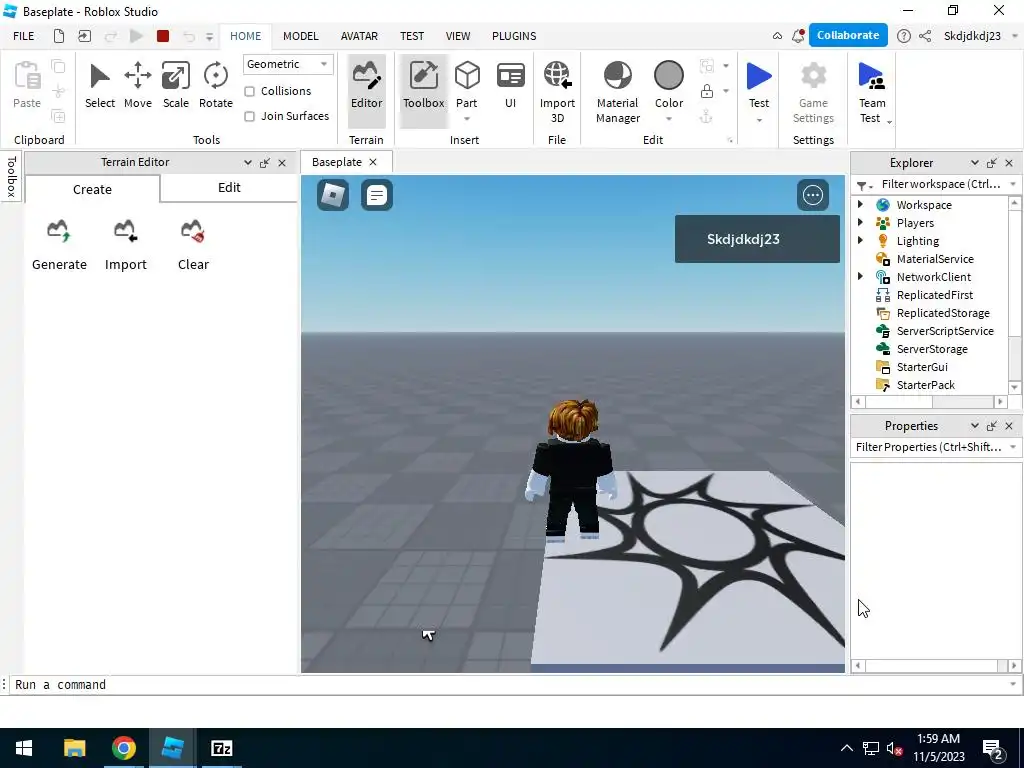Open 7-Zip from the taskbar
The width and height of the screenshot is (1024, 768).
coord(221,748)
